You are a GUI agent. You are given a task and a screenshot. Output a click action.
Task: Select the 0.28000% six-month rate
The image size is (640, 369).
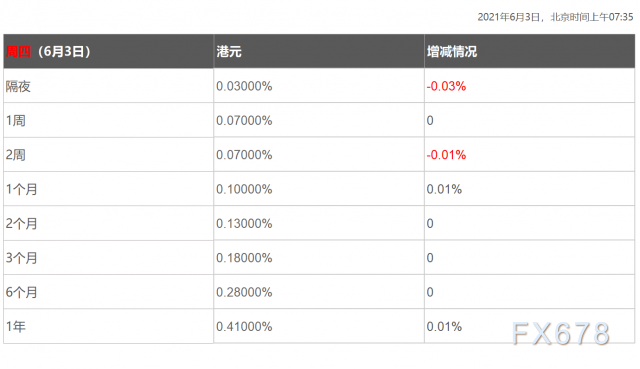(x=244, y=292)
